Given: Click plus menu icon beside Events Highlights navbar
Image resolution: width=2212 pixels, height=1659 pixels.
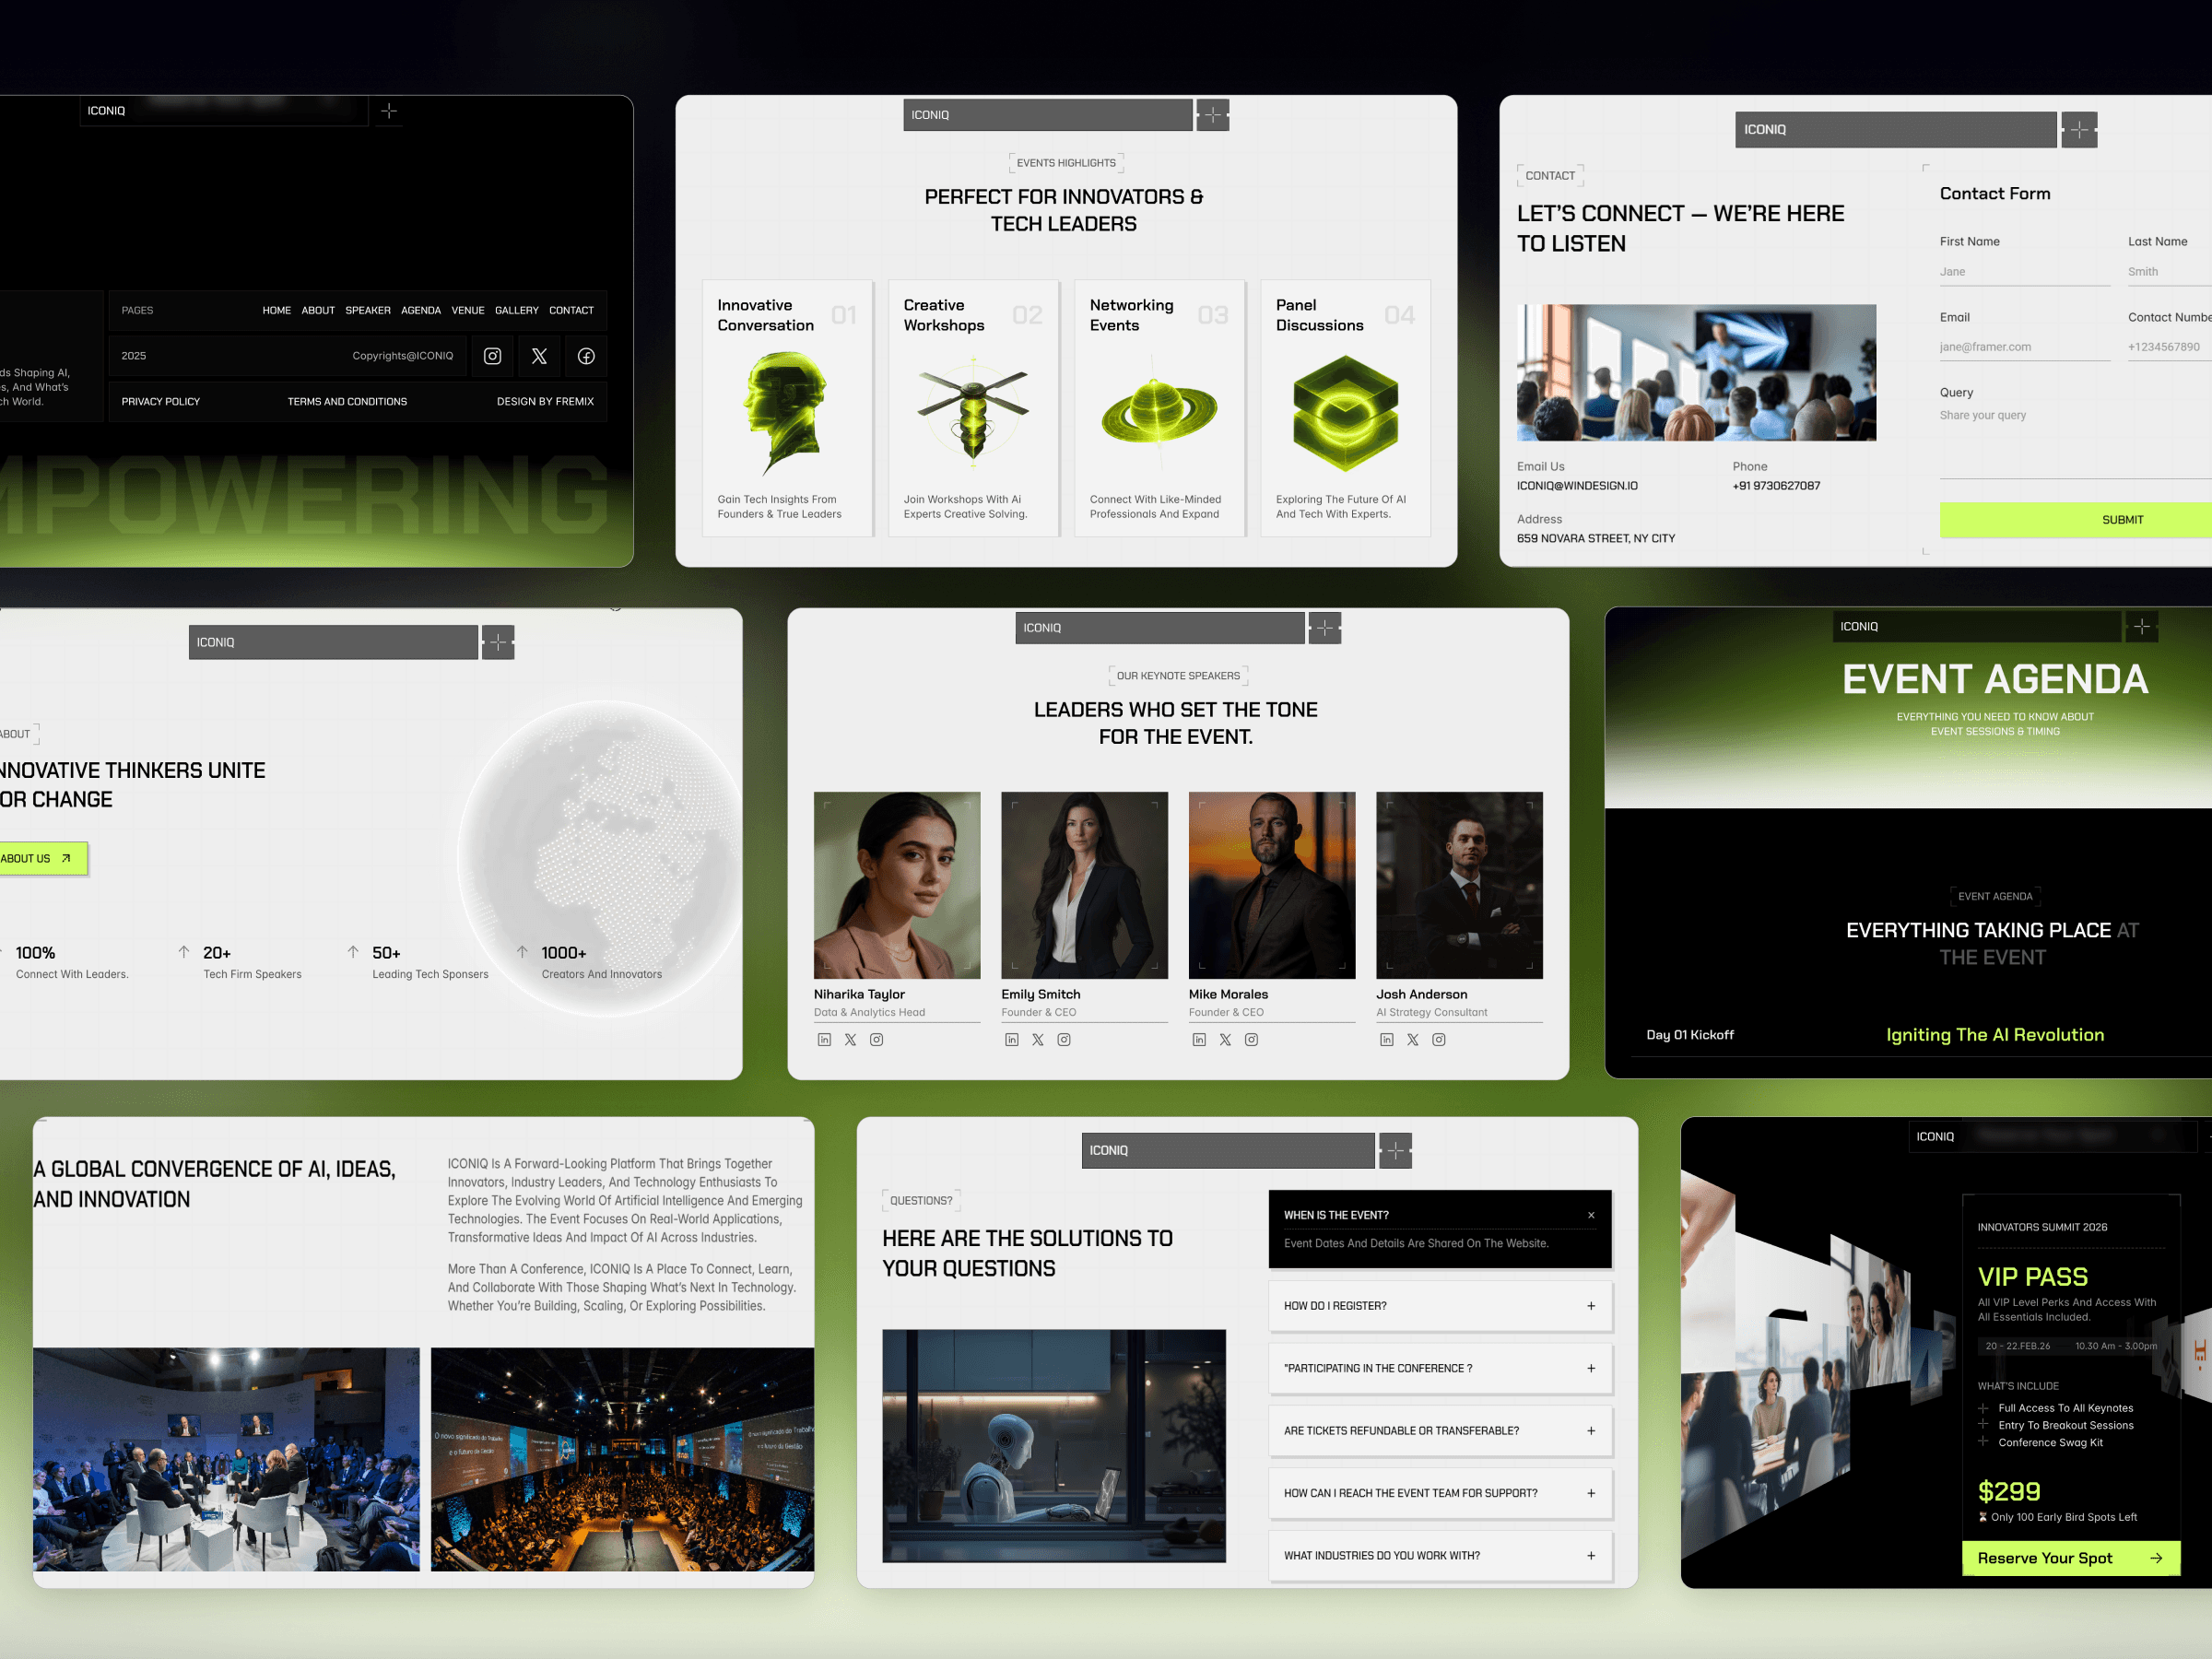Looking at the screenshot, I should 1212,115.
